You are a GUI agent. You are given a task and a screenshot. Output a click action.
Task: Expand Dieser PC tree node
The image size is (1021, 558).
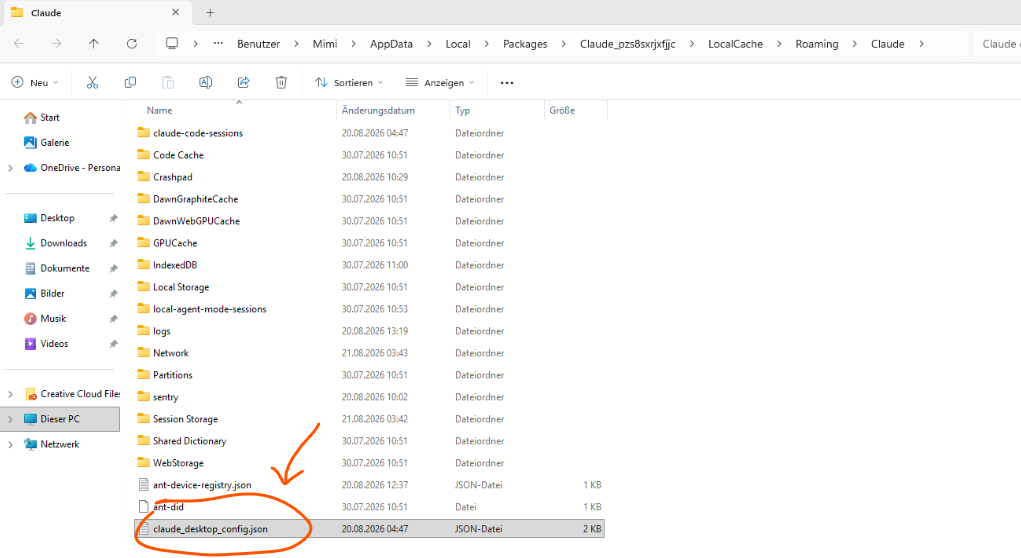10,419
